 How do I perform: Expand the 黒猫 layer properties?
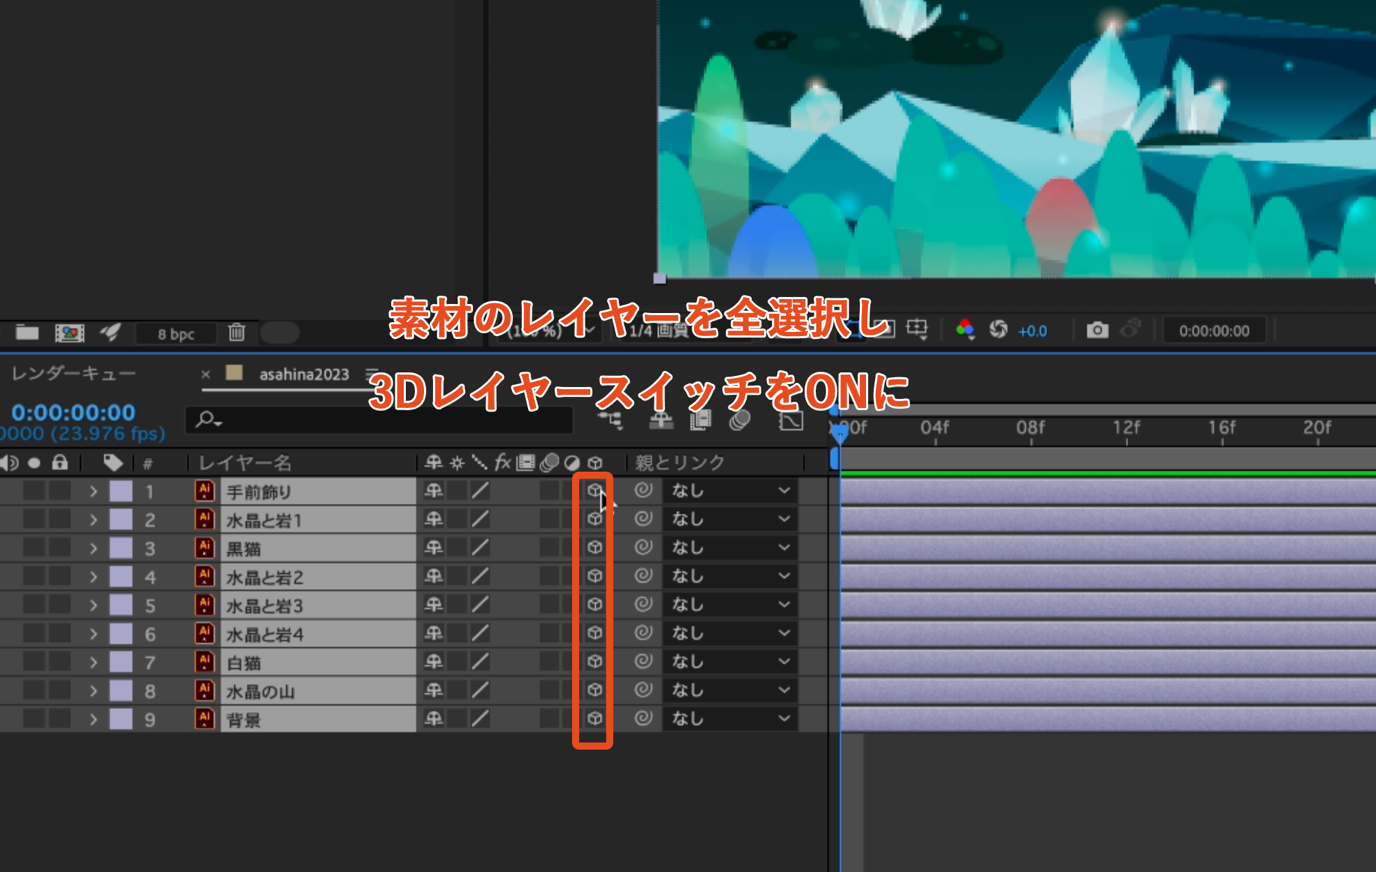coord(93,548)
